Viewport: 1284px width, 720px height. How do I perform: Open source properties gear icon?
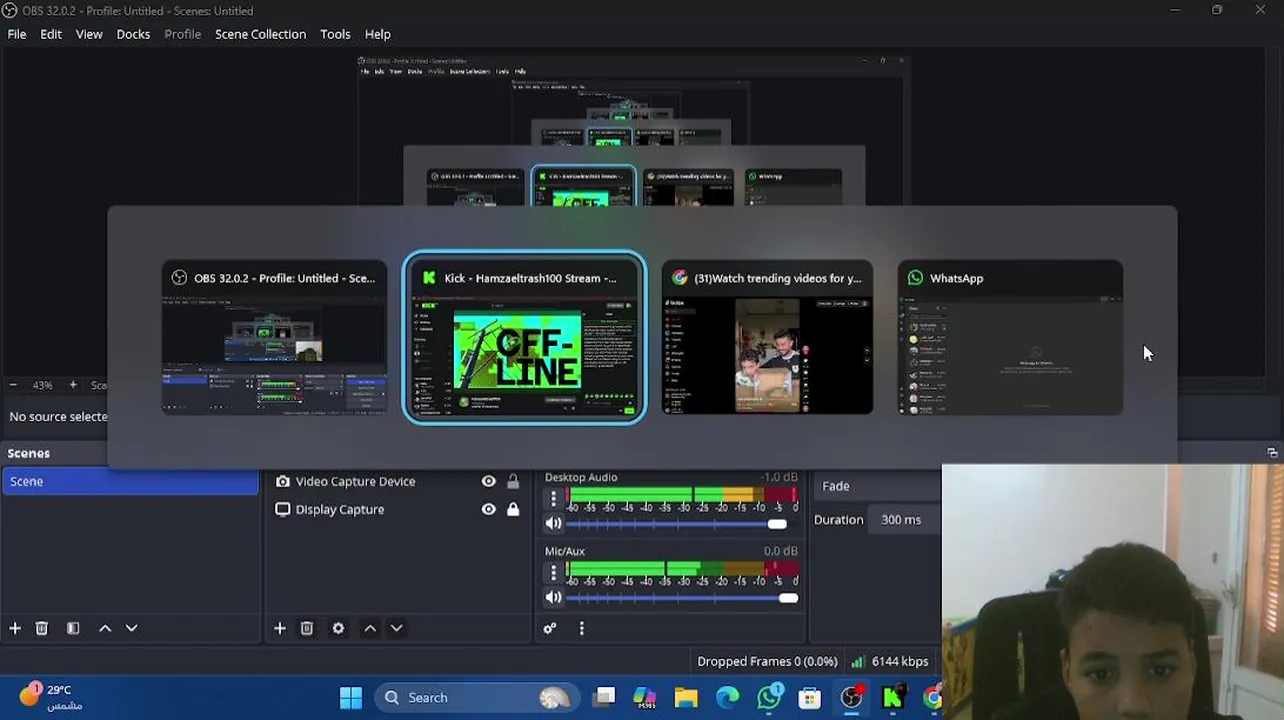coord(338,628)
